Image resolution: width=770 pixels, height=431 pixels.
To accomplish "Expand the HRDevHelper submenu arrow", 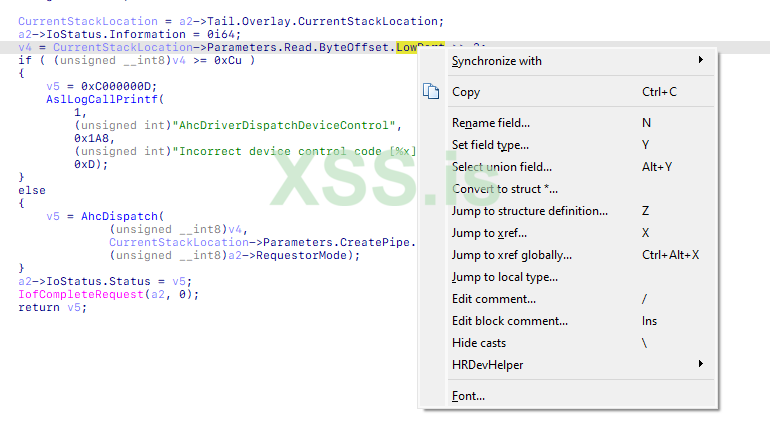I will (x=701, y=365).
